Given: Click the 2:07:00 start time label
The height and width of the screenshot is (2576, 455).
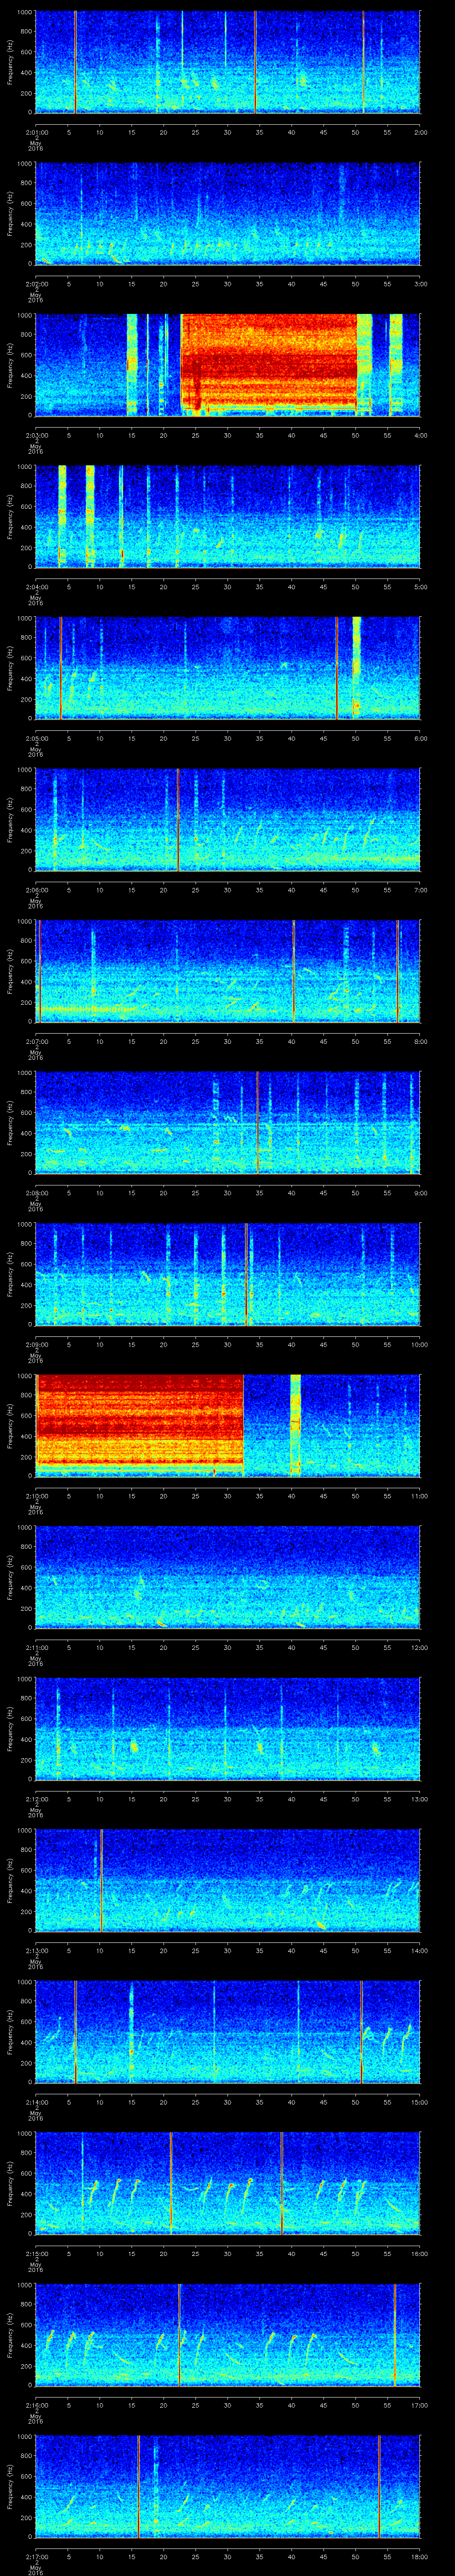Looking at the screenshot, I should tap(36, 1041).
